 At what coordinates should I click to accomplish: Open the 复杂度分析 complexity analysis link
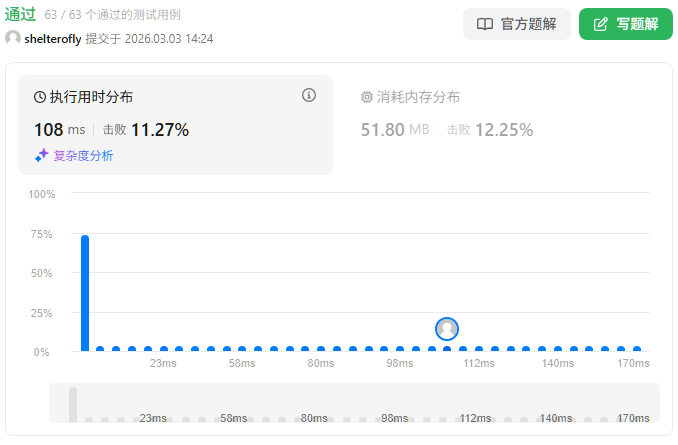[x=83, y=155]
